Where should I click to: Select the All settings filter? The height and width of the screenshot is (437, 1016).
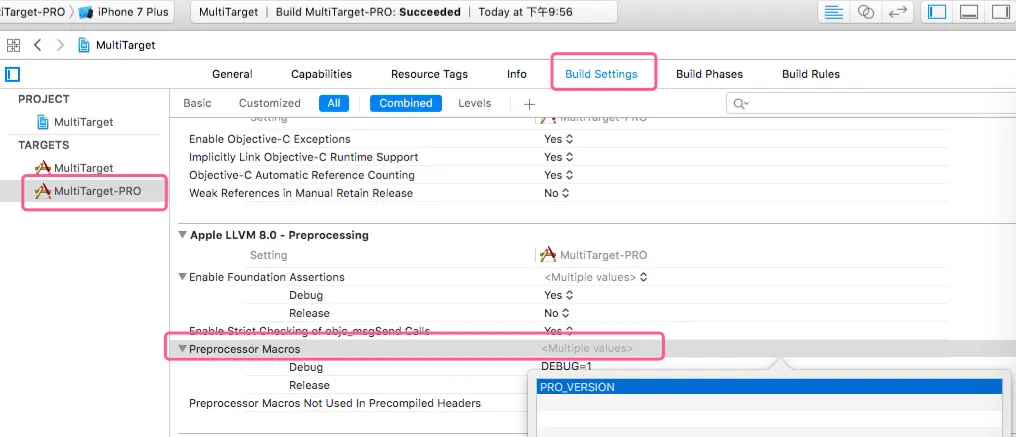tap(334, 103)
